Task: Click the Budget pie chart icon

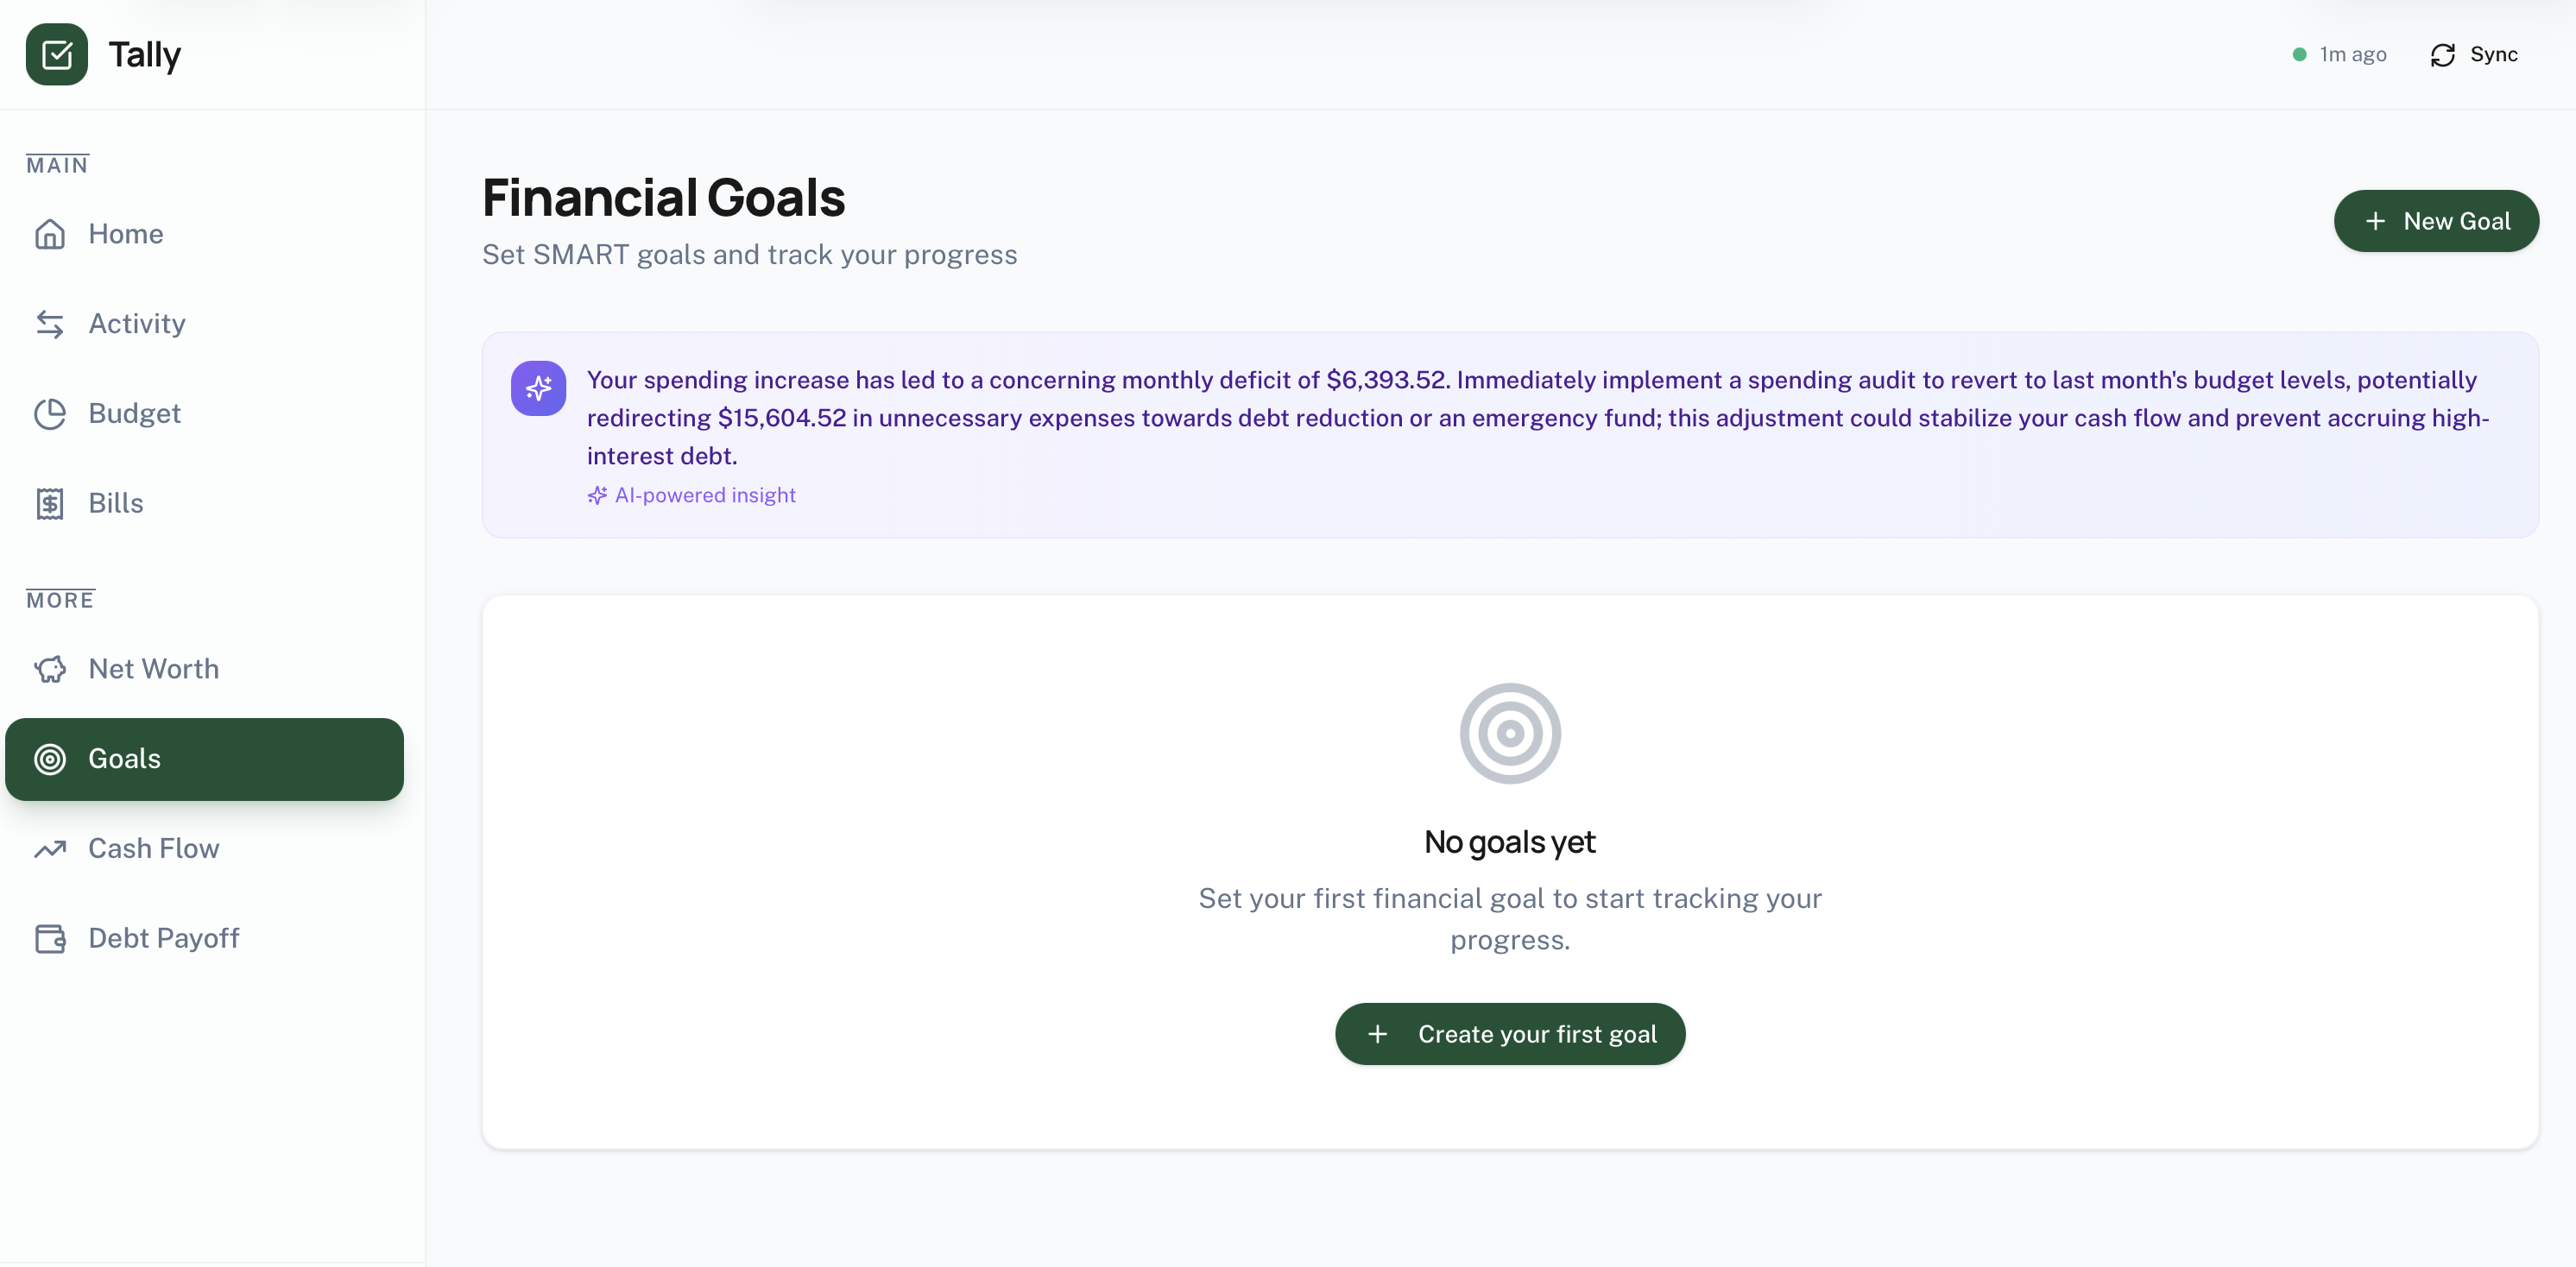Action: pyautogui.click(x=50, y=413)
